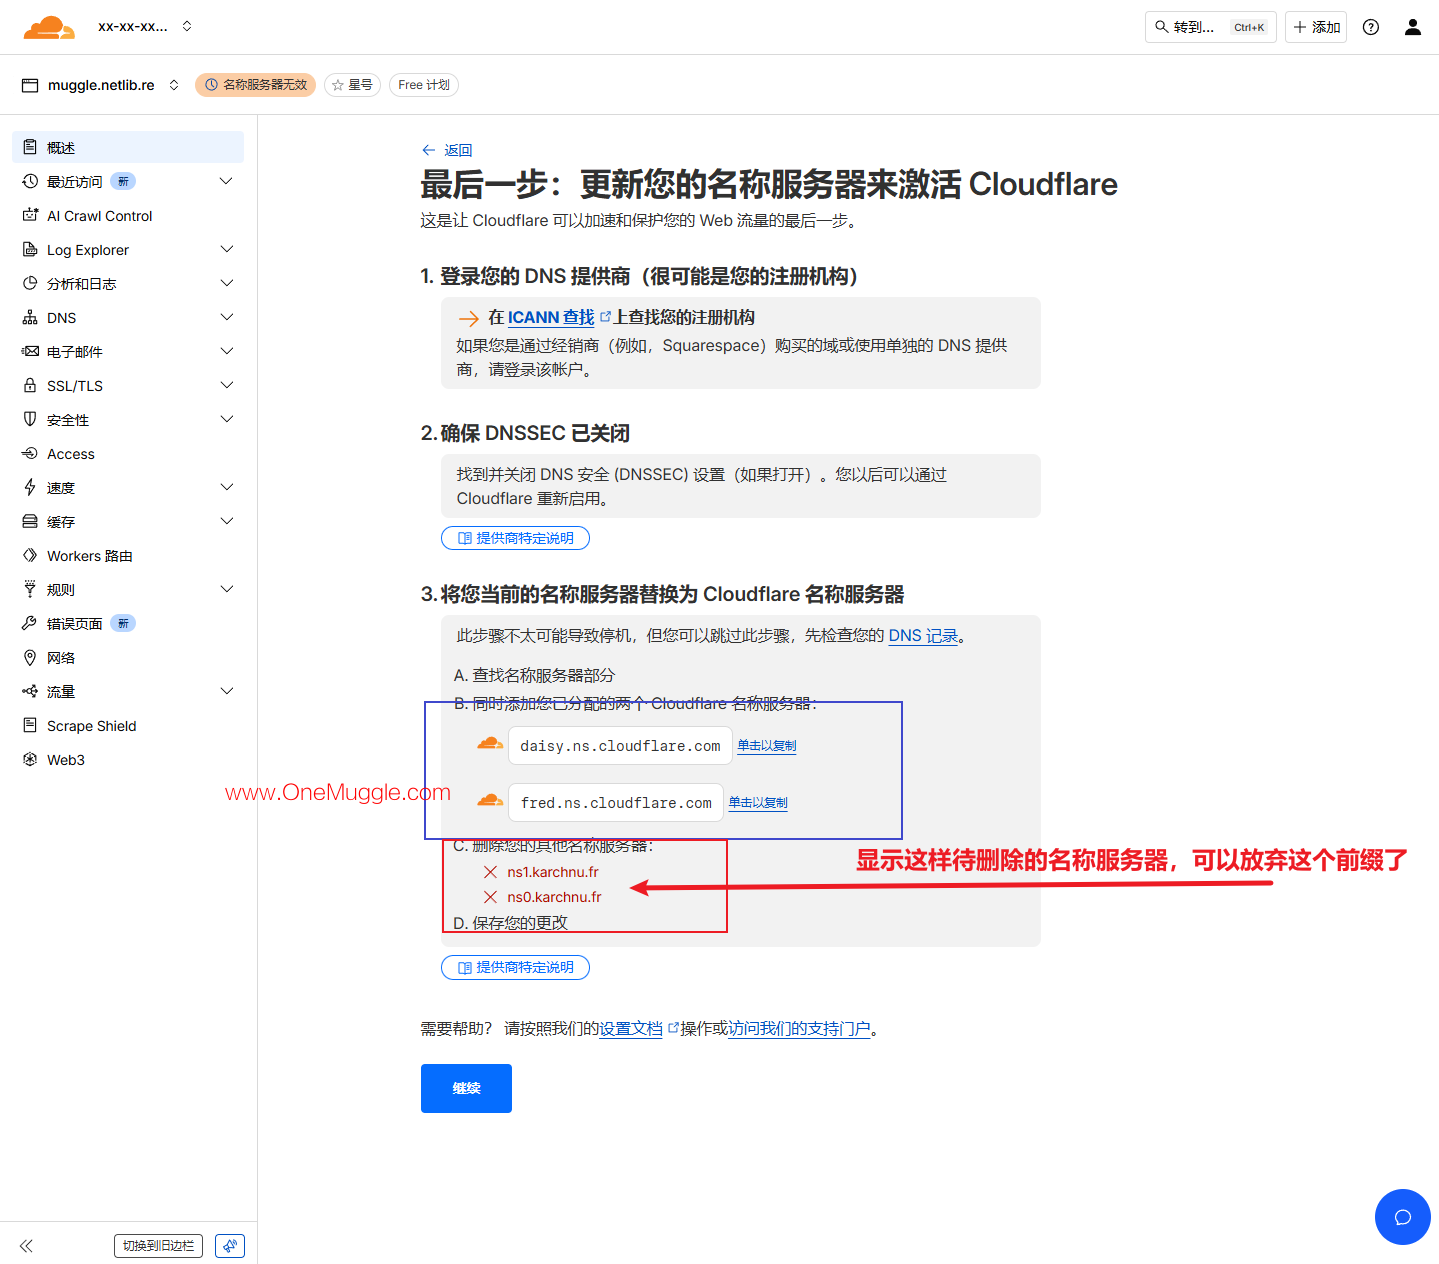Screen dimensions: 1439x1264
Task: Click the Access sidebar icon
Action: coord(30,453)
